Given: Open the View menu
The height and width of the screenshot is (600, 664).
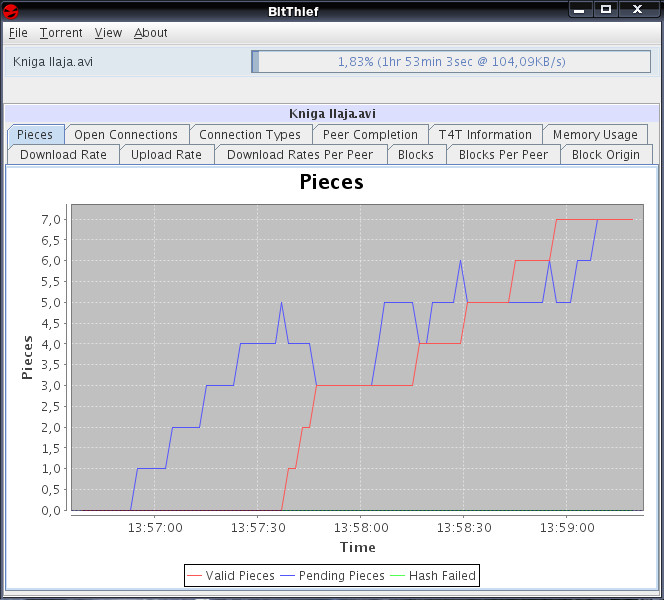Looking at the screenshot, I should pyautogui.click(x=108, y=33).
